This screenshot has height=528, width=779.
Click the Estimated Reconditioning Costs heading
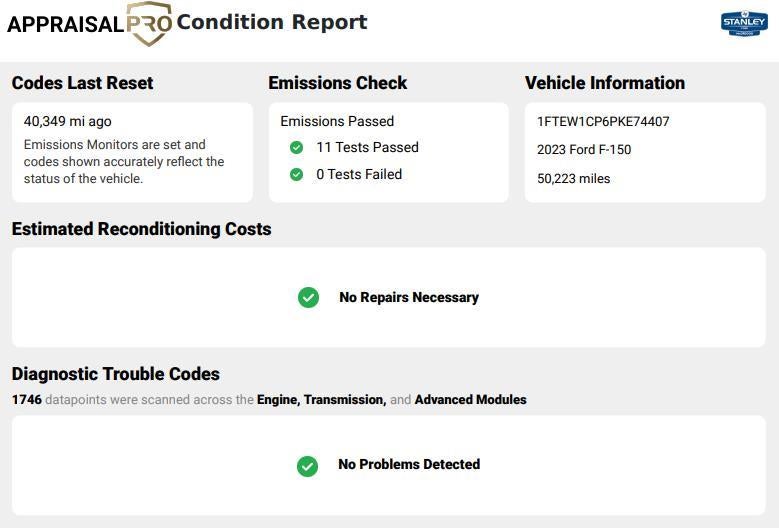141,229
